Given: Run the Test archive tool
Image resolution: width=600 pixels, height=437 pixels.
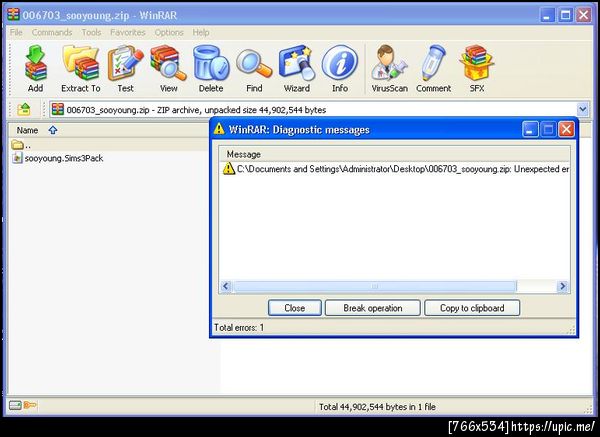Looking at the screenshot, I should click(x=125, y=63).
